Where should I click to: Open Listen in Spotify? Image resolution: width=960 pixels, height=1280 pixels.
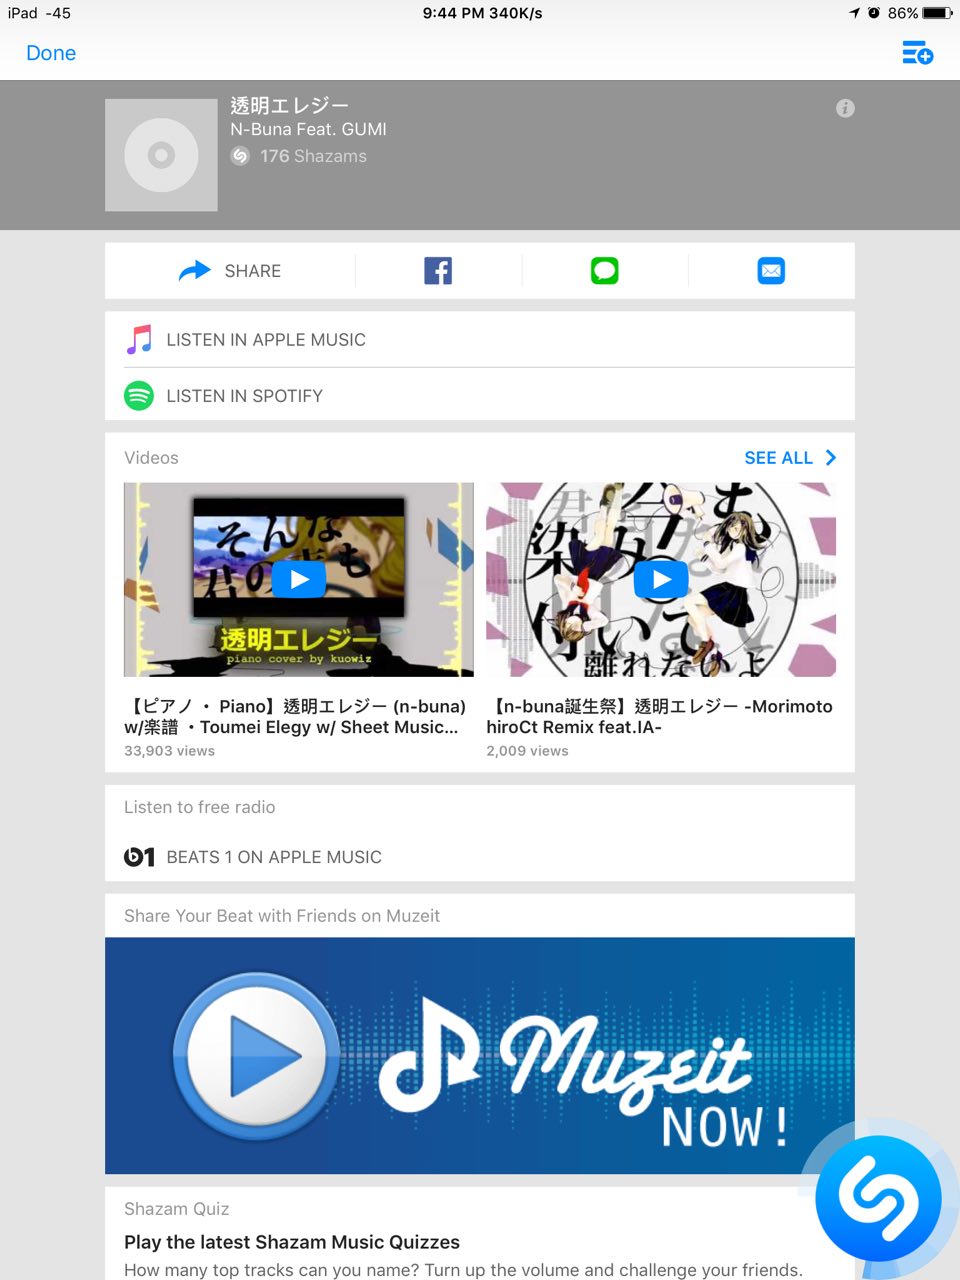coord(480,395)
